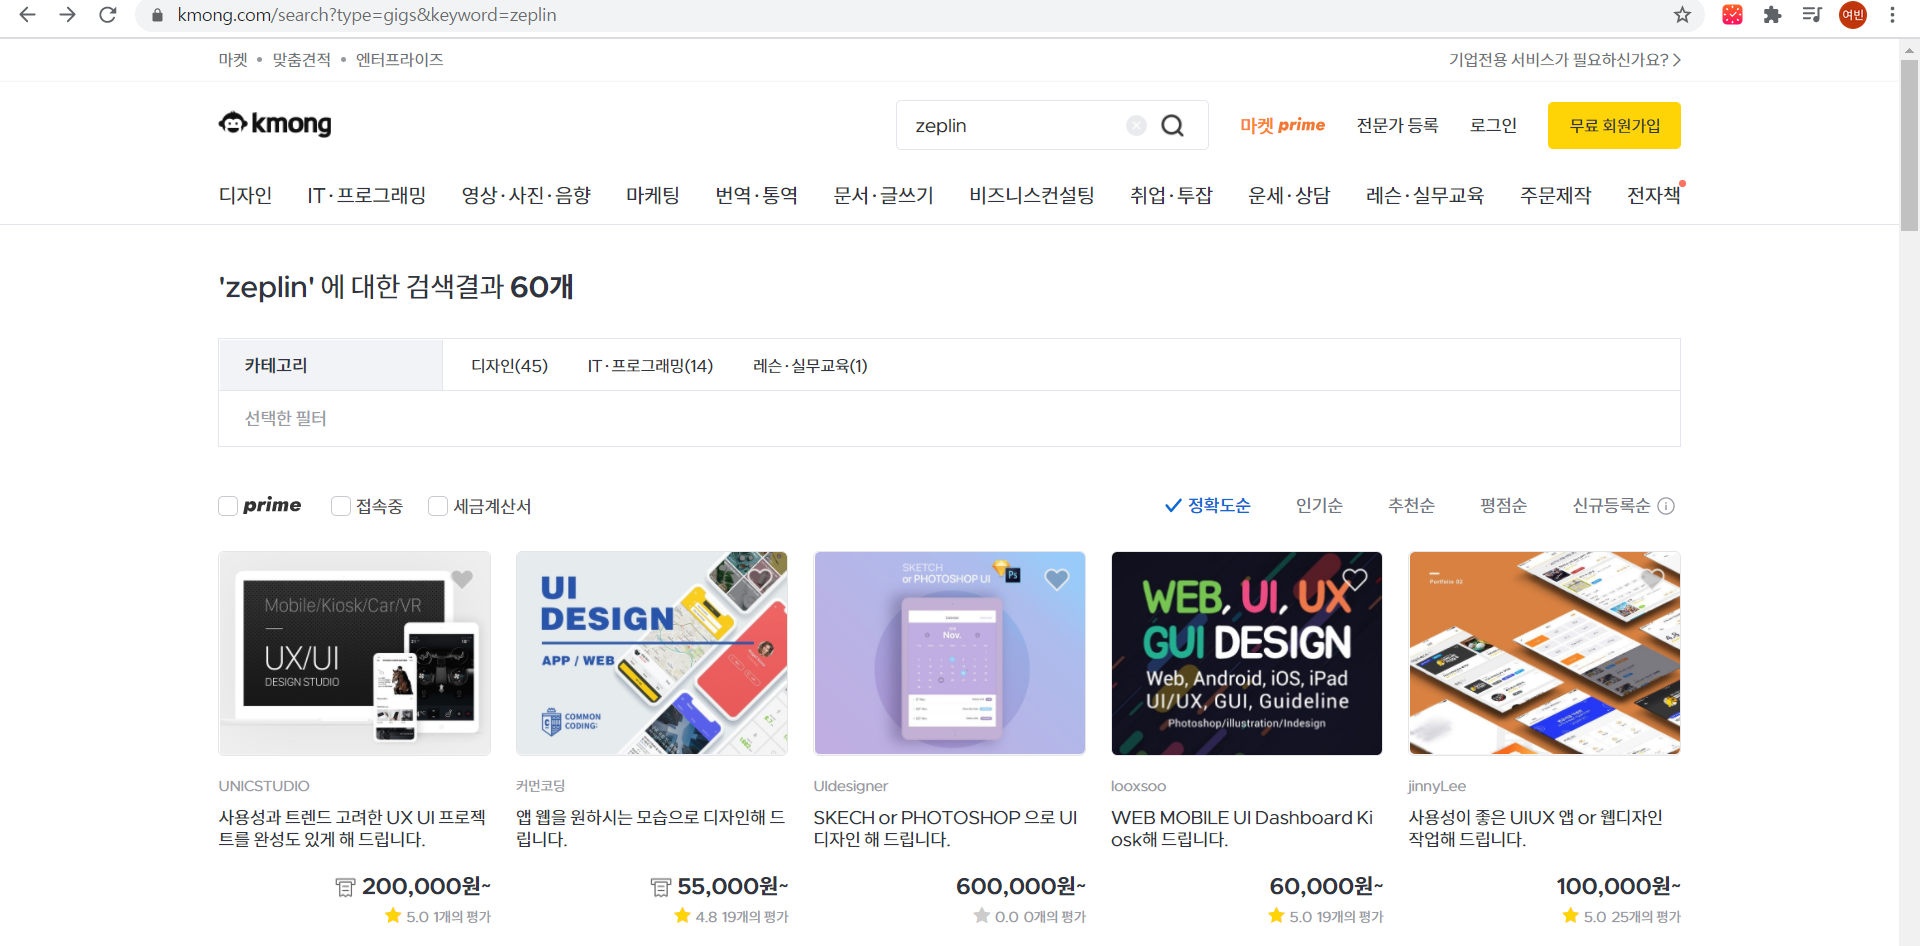Open the 전문가 등록 link
Image resolution: width=1920 pixels, height=946 pixels.
(x=1397, y=125)
